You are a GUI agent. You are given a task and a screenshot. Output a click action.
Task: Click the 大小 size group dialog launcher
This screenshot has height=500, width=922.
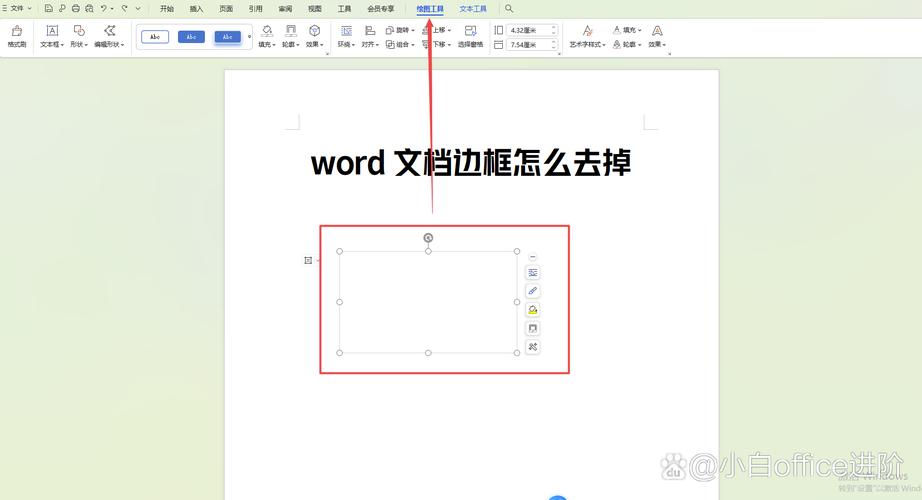tap(559, 54)
